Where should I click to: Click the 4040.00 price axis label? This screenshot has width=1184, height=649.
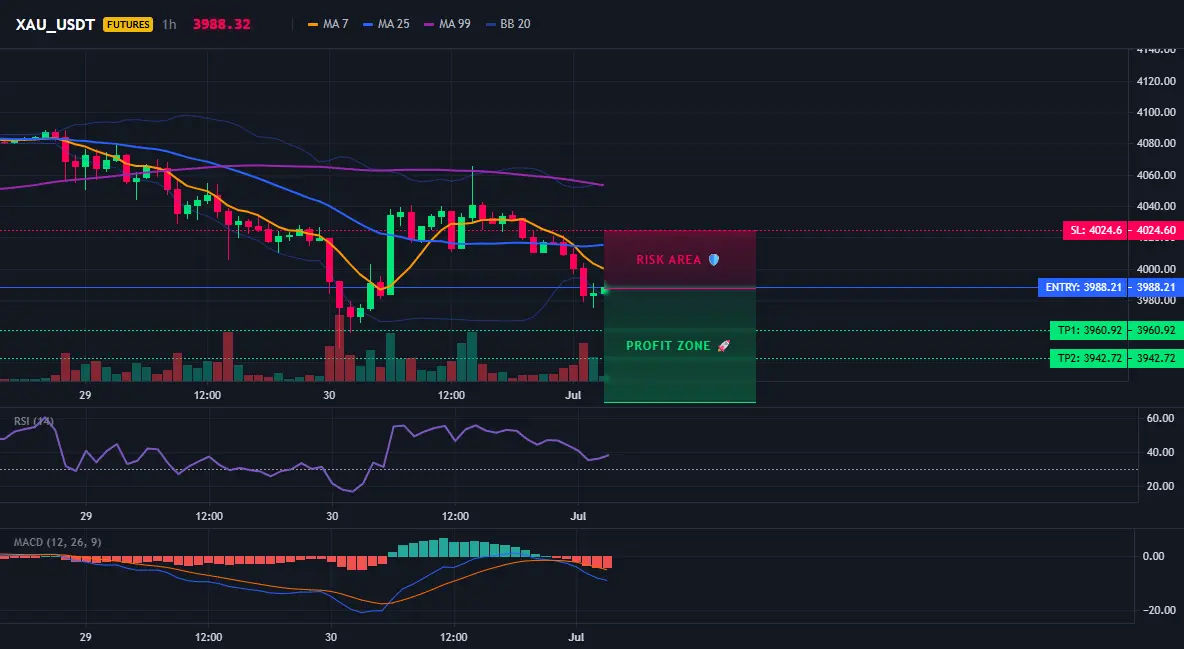[x=1155, y=206]
